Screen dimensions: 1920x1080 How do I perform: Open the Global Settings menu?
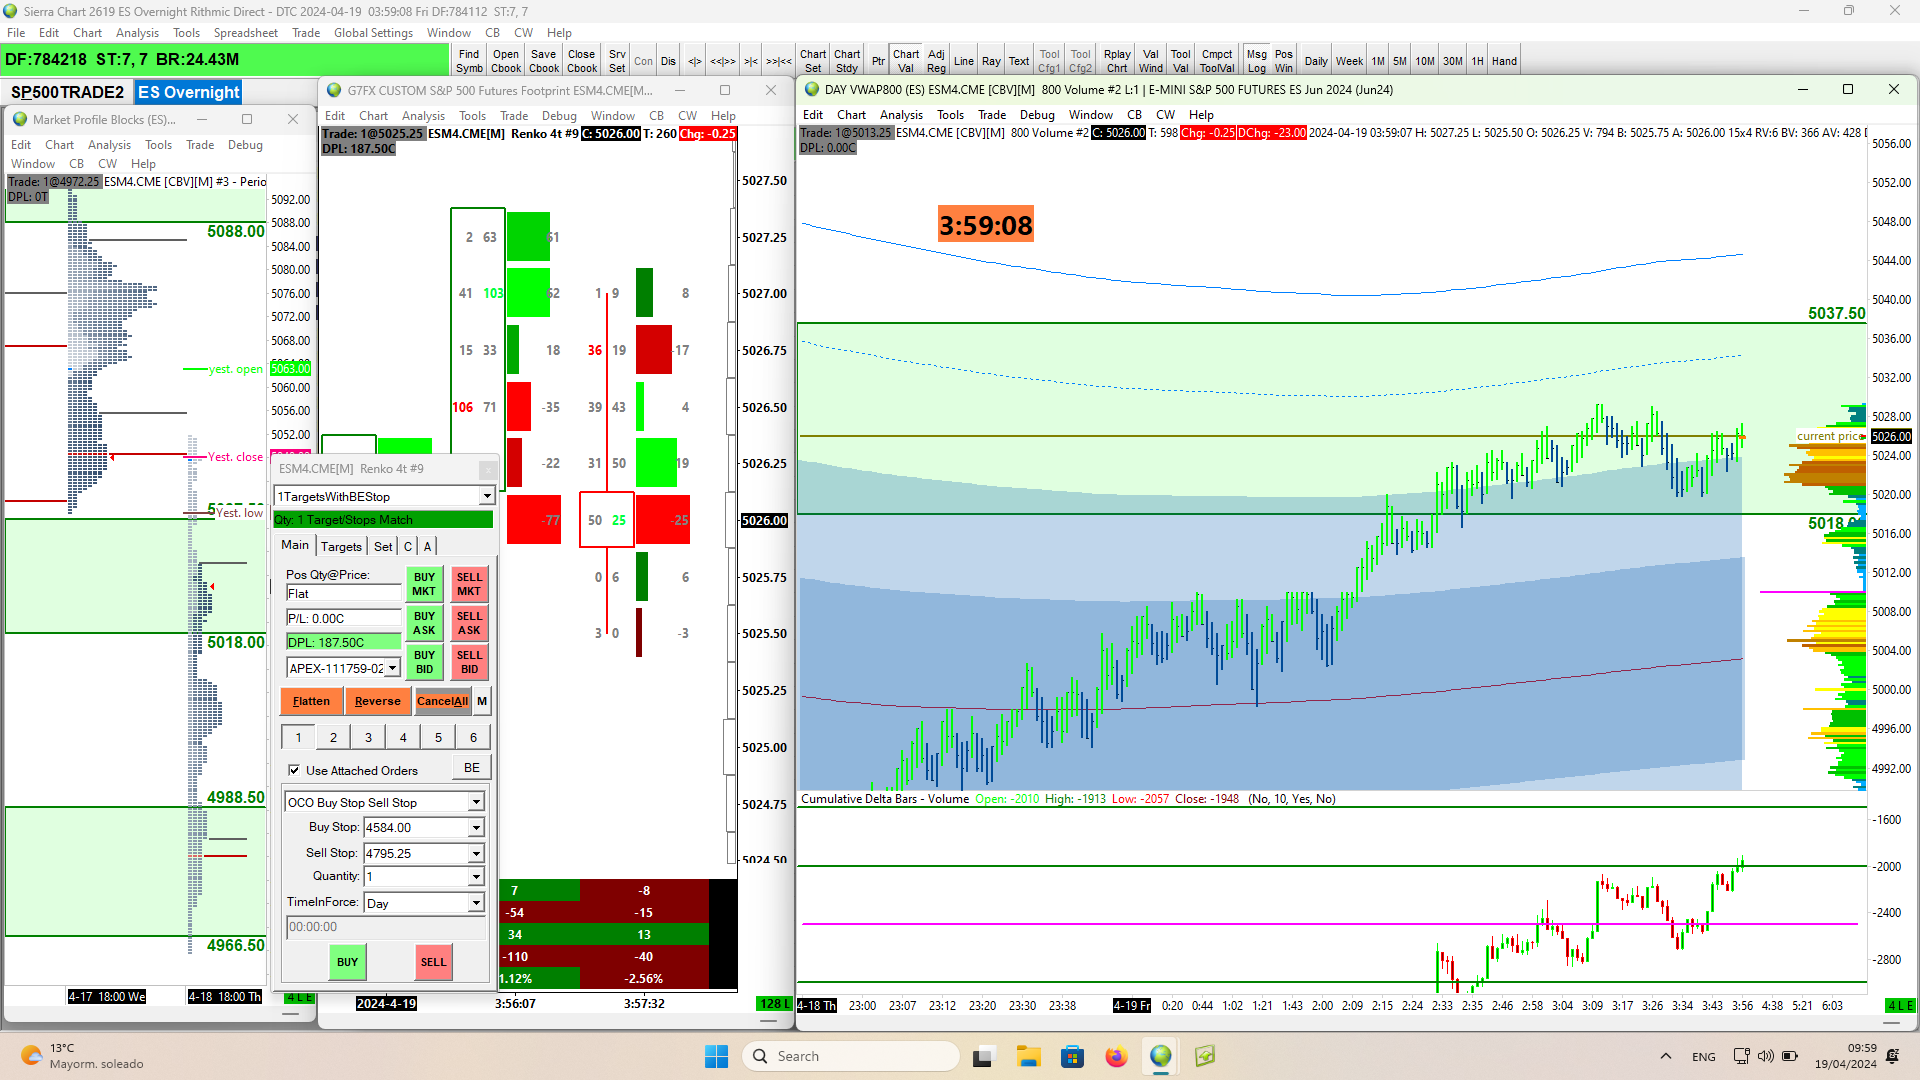tap(373, 33)
